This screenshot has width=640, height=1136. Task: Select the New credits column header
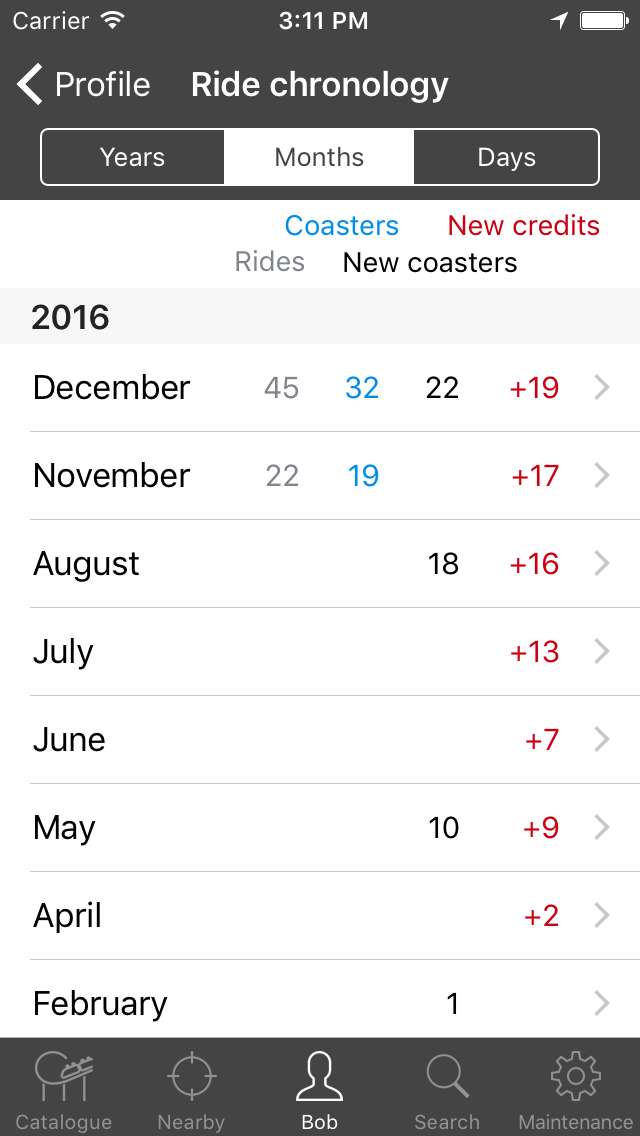[522, 226]
